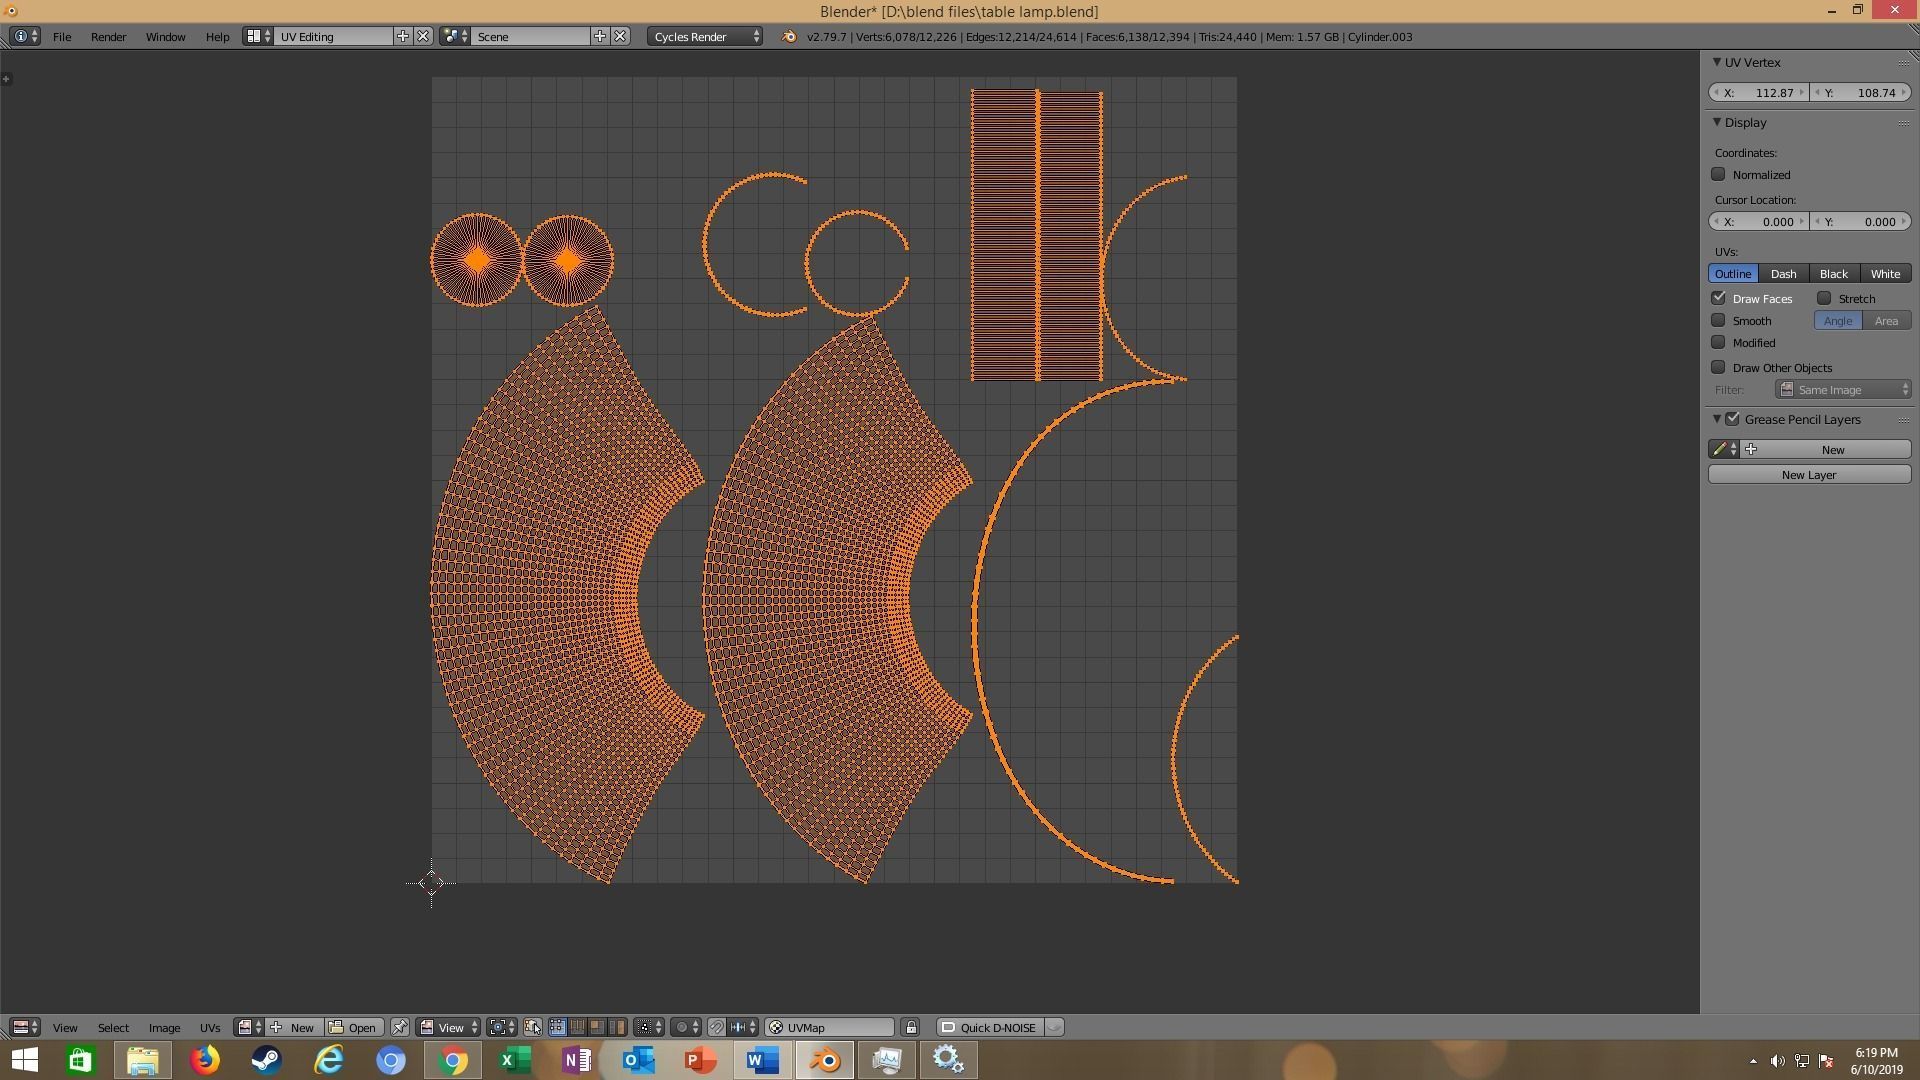Open the Same Image filter dropdown

point(1842,390)
